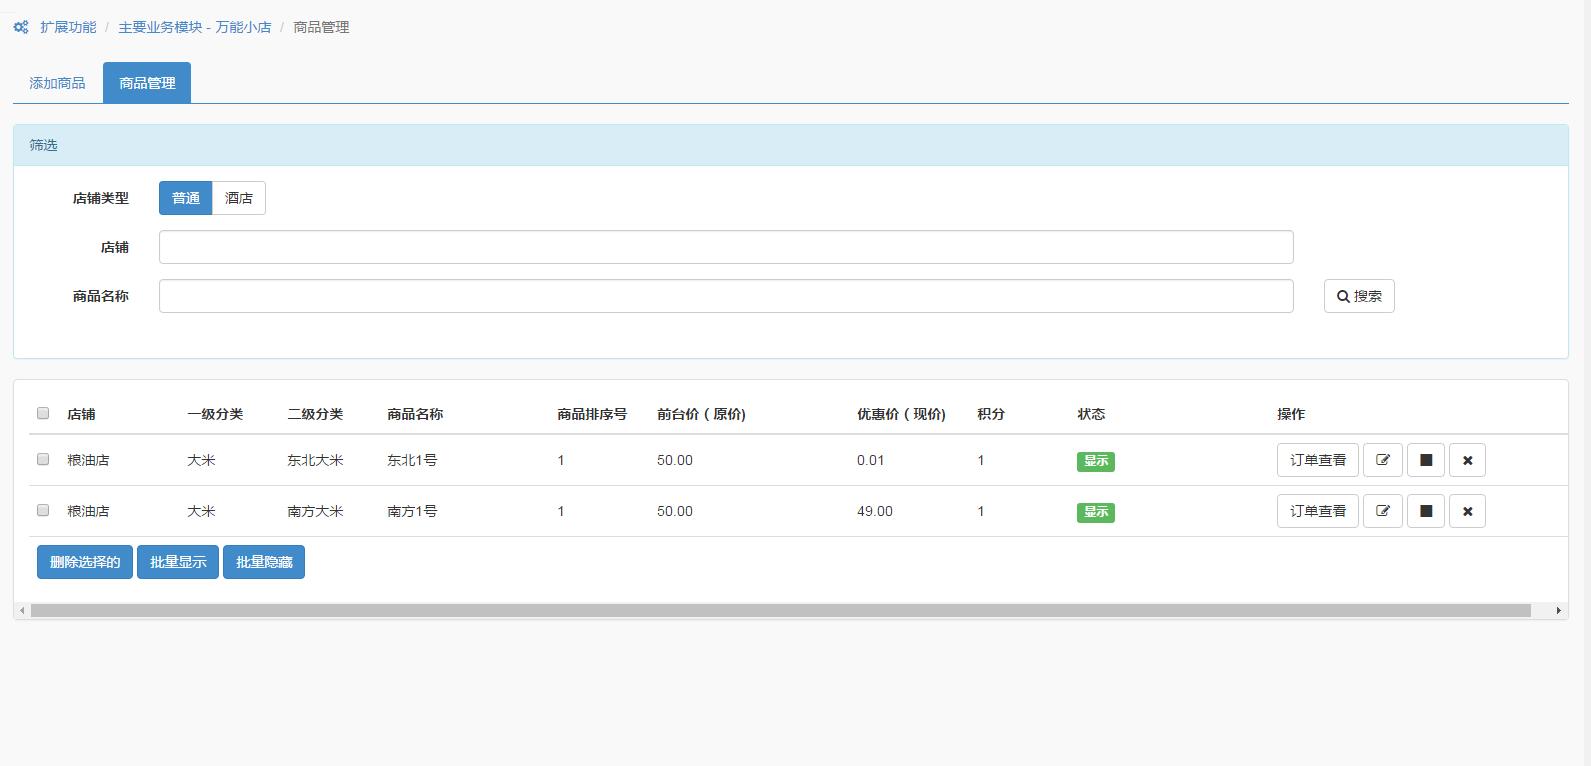
Task: Click the 东北大米 category cell
Action: click(x=315, y=460)
